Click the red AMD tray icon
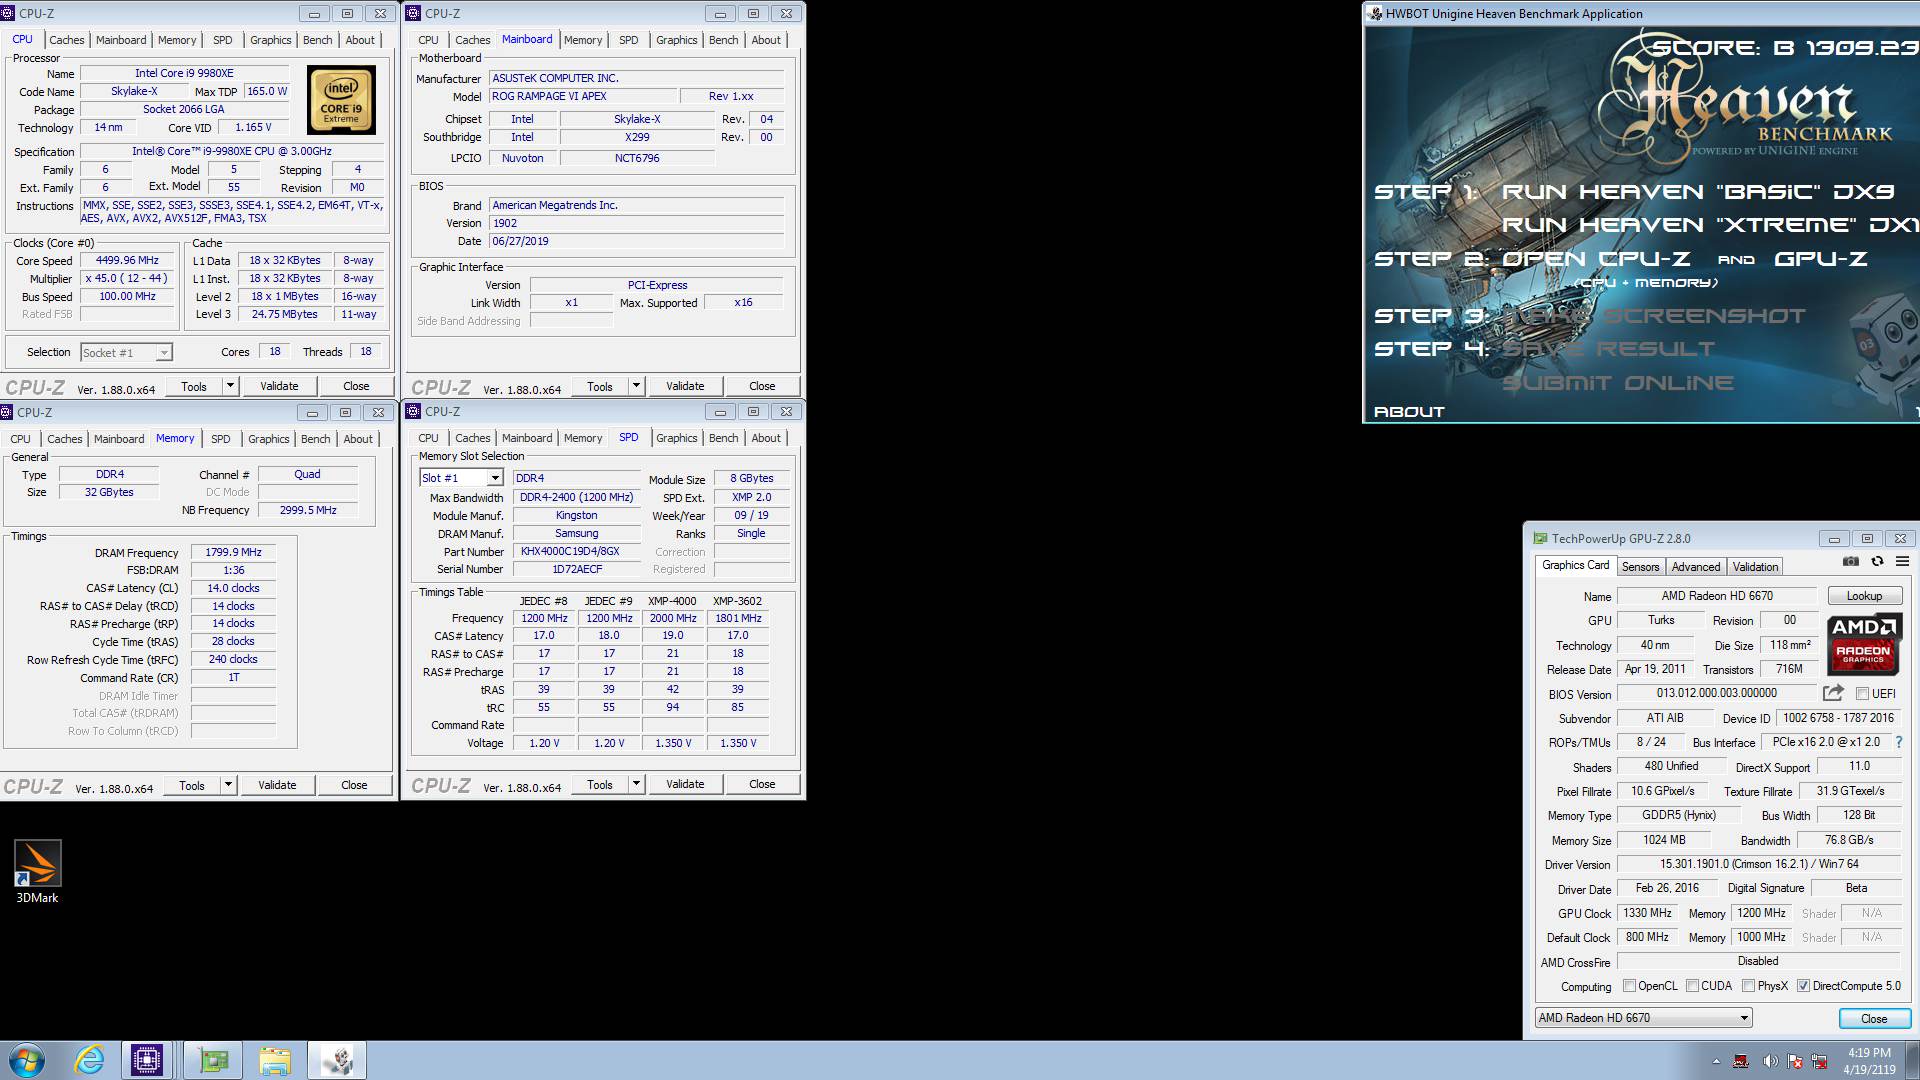The image size is (1920, 1080). tap(1742, 1061)
